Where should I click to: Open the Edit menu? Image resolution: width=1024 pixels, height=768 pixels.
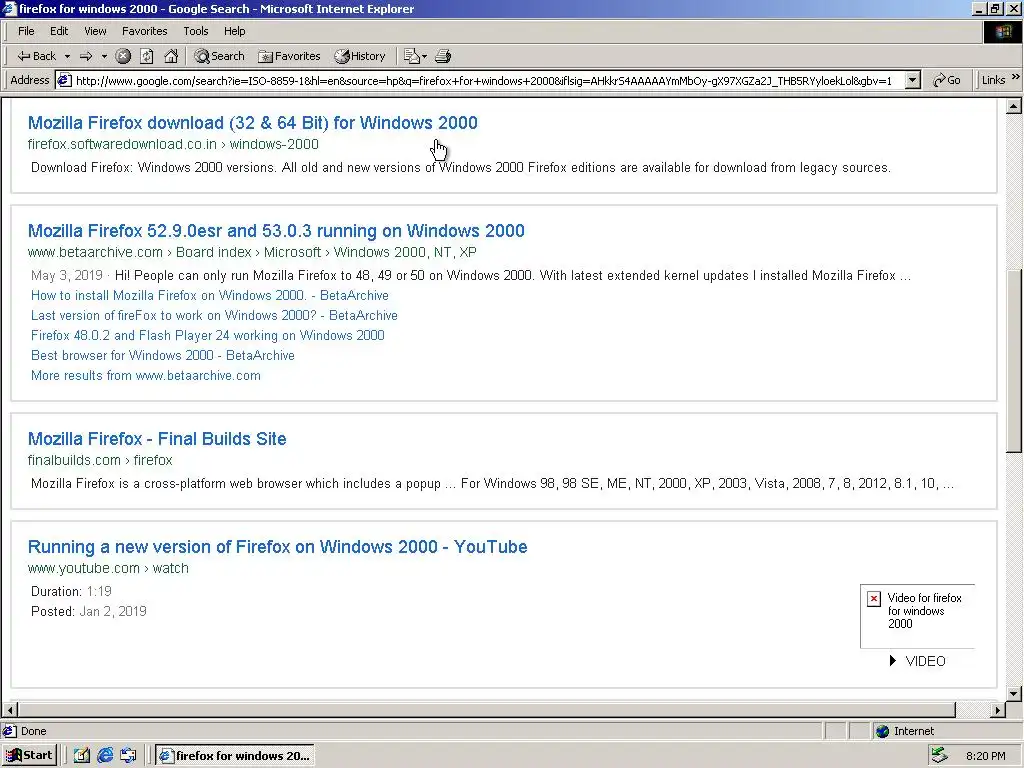59,31
